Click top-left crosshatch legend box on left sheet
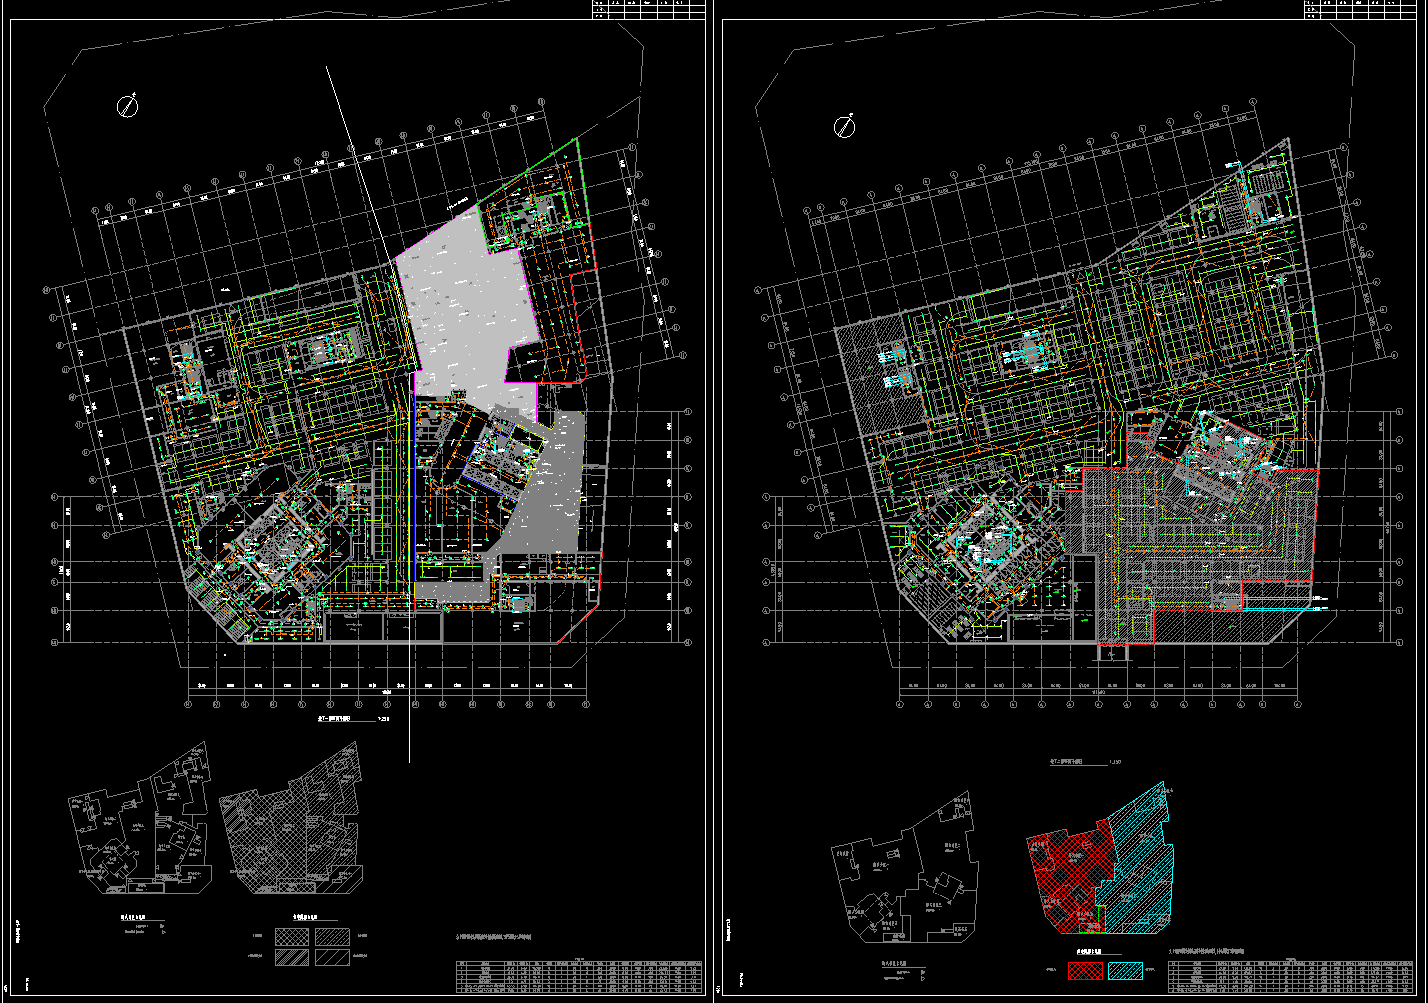 pos(293,936)
